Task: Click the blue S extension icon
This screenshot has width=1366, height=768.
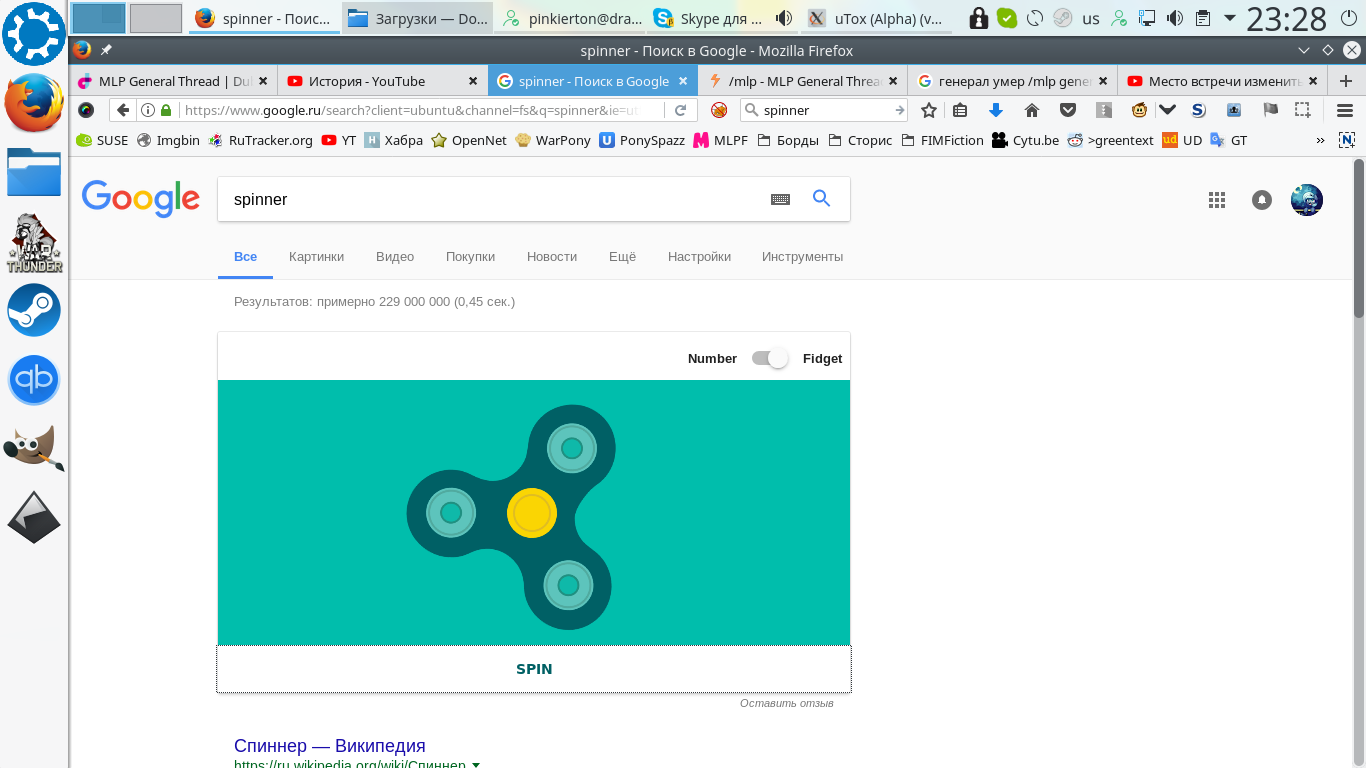Action: tap(1198, 110)
